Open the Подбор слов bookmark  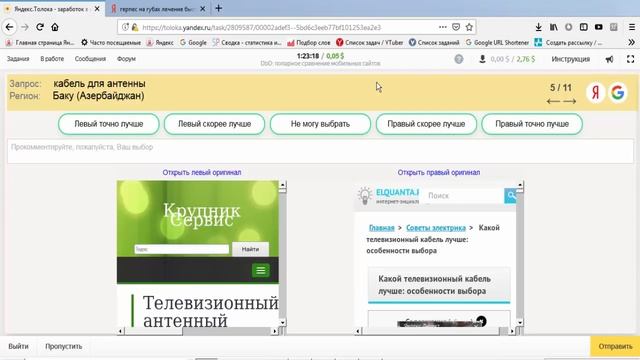(309, 42)
